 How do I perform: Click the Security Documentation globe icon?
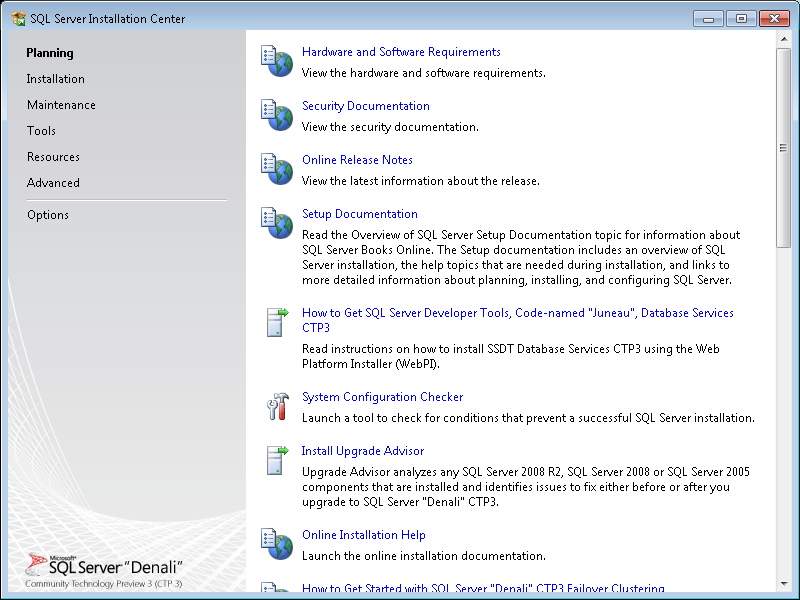click(277, 115)
